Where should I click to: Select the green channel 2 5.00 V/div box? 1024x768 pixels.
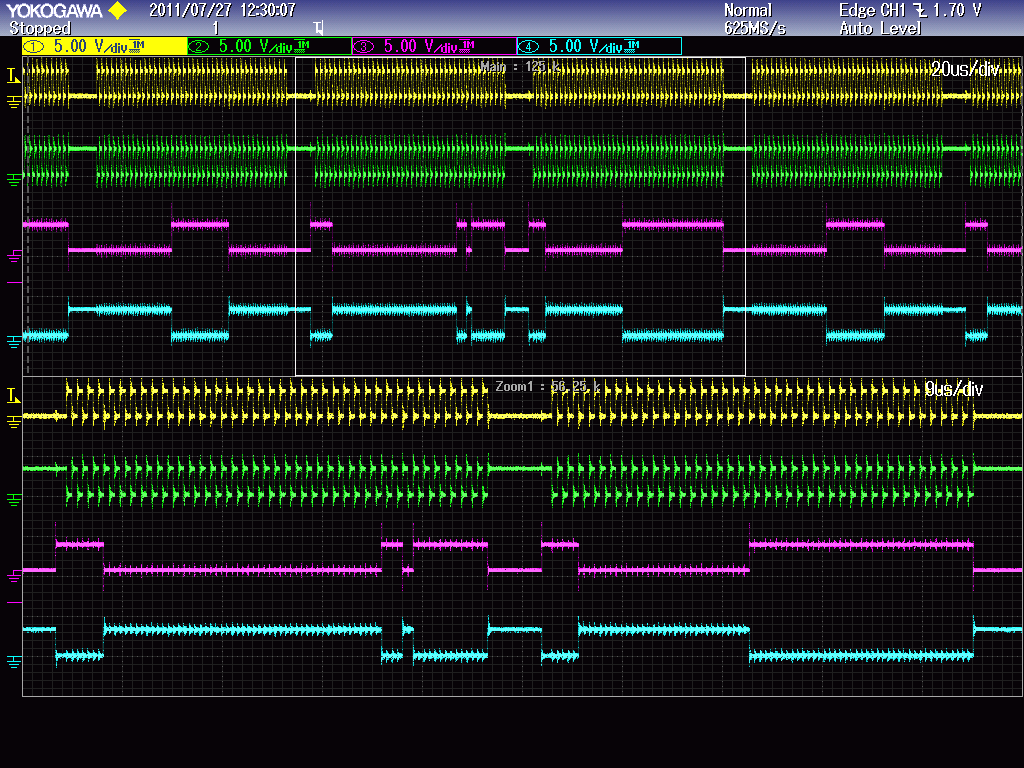pos(269,46)
